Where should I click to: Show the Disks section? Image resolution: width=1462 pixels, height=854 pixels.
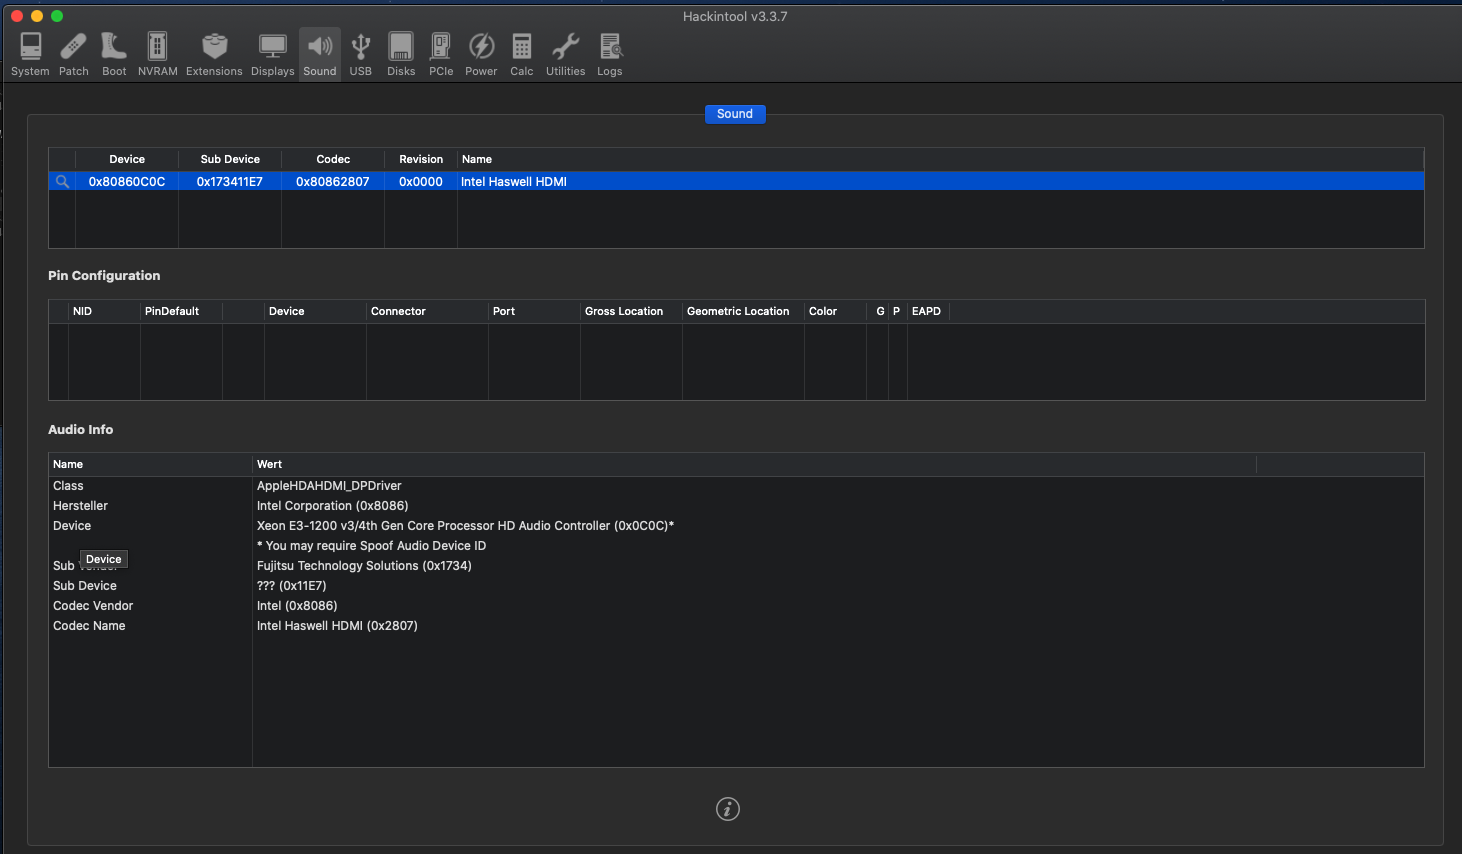pyautogui.click(x=401, y=54)
